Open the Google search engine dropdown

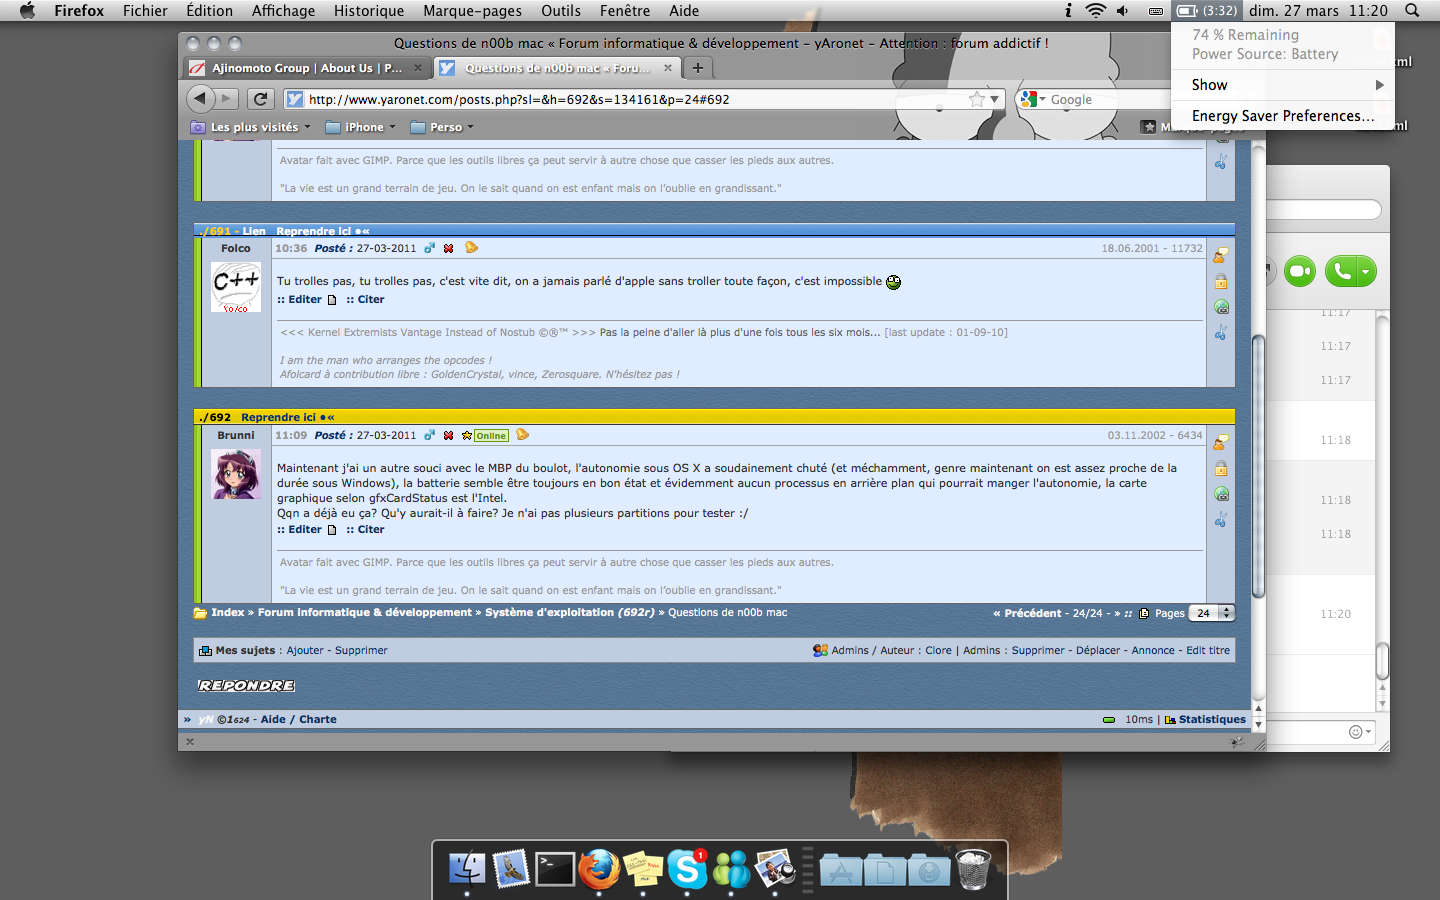click(x=1031, y=99)
